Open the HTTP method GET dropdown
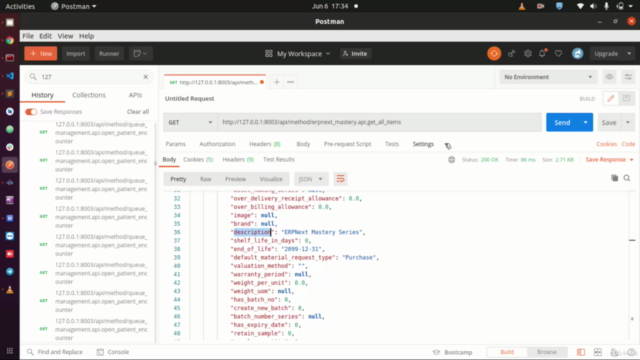640x360 pixels. pyautogui.click(x=190, y=122)
